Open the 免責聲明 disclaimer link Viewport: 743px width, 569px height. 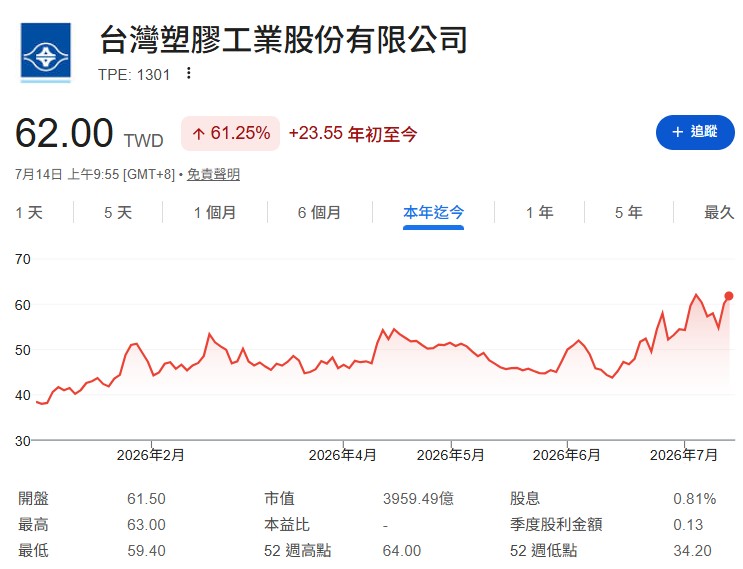pyautogui.click(x=213, y=174)
